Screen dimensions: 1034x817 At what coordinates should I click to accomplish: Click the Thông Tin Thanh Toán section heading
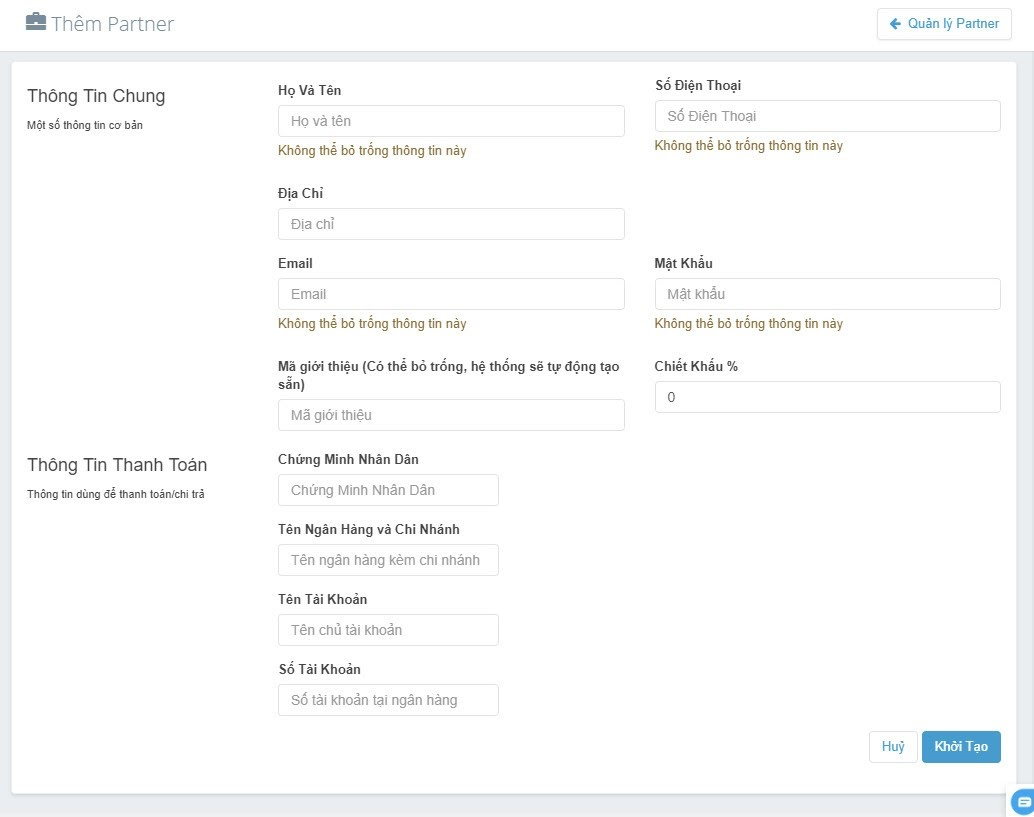coord(117,465)
